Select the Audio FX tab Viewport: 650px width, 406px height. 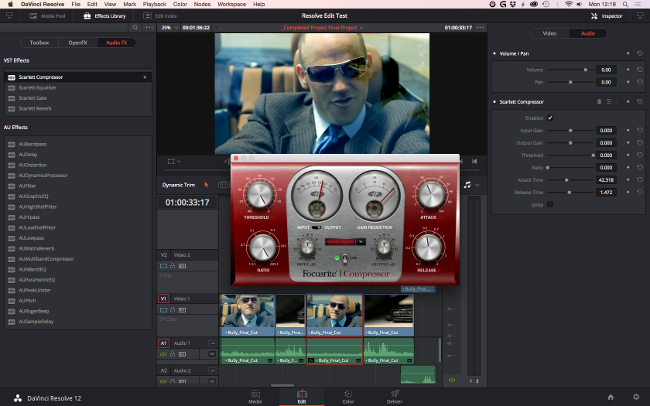[116, 43]
